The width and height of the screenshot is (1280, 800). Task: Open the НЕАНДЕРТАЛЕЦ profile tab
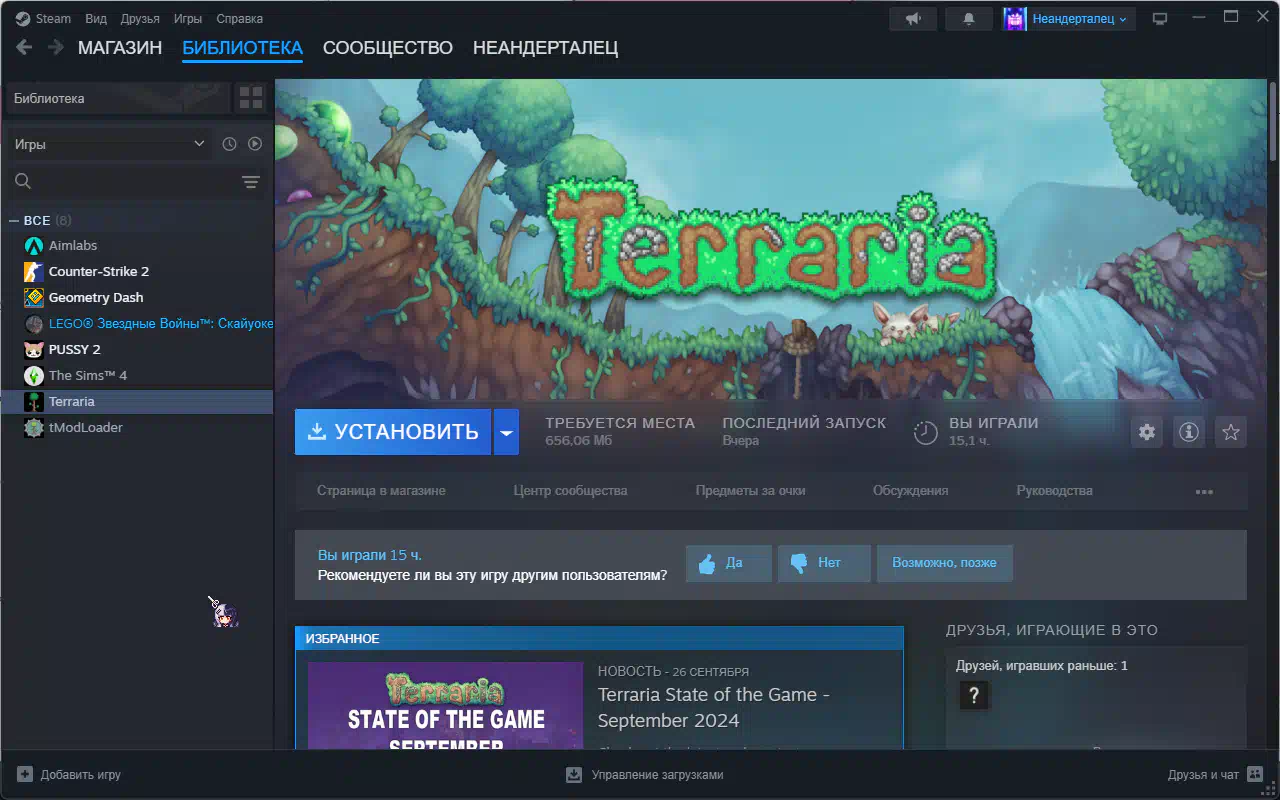tap(546, 48)
